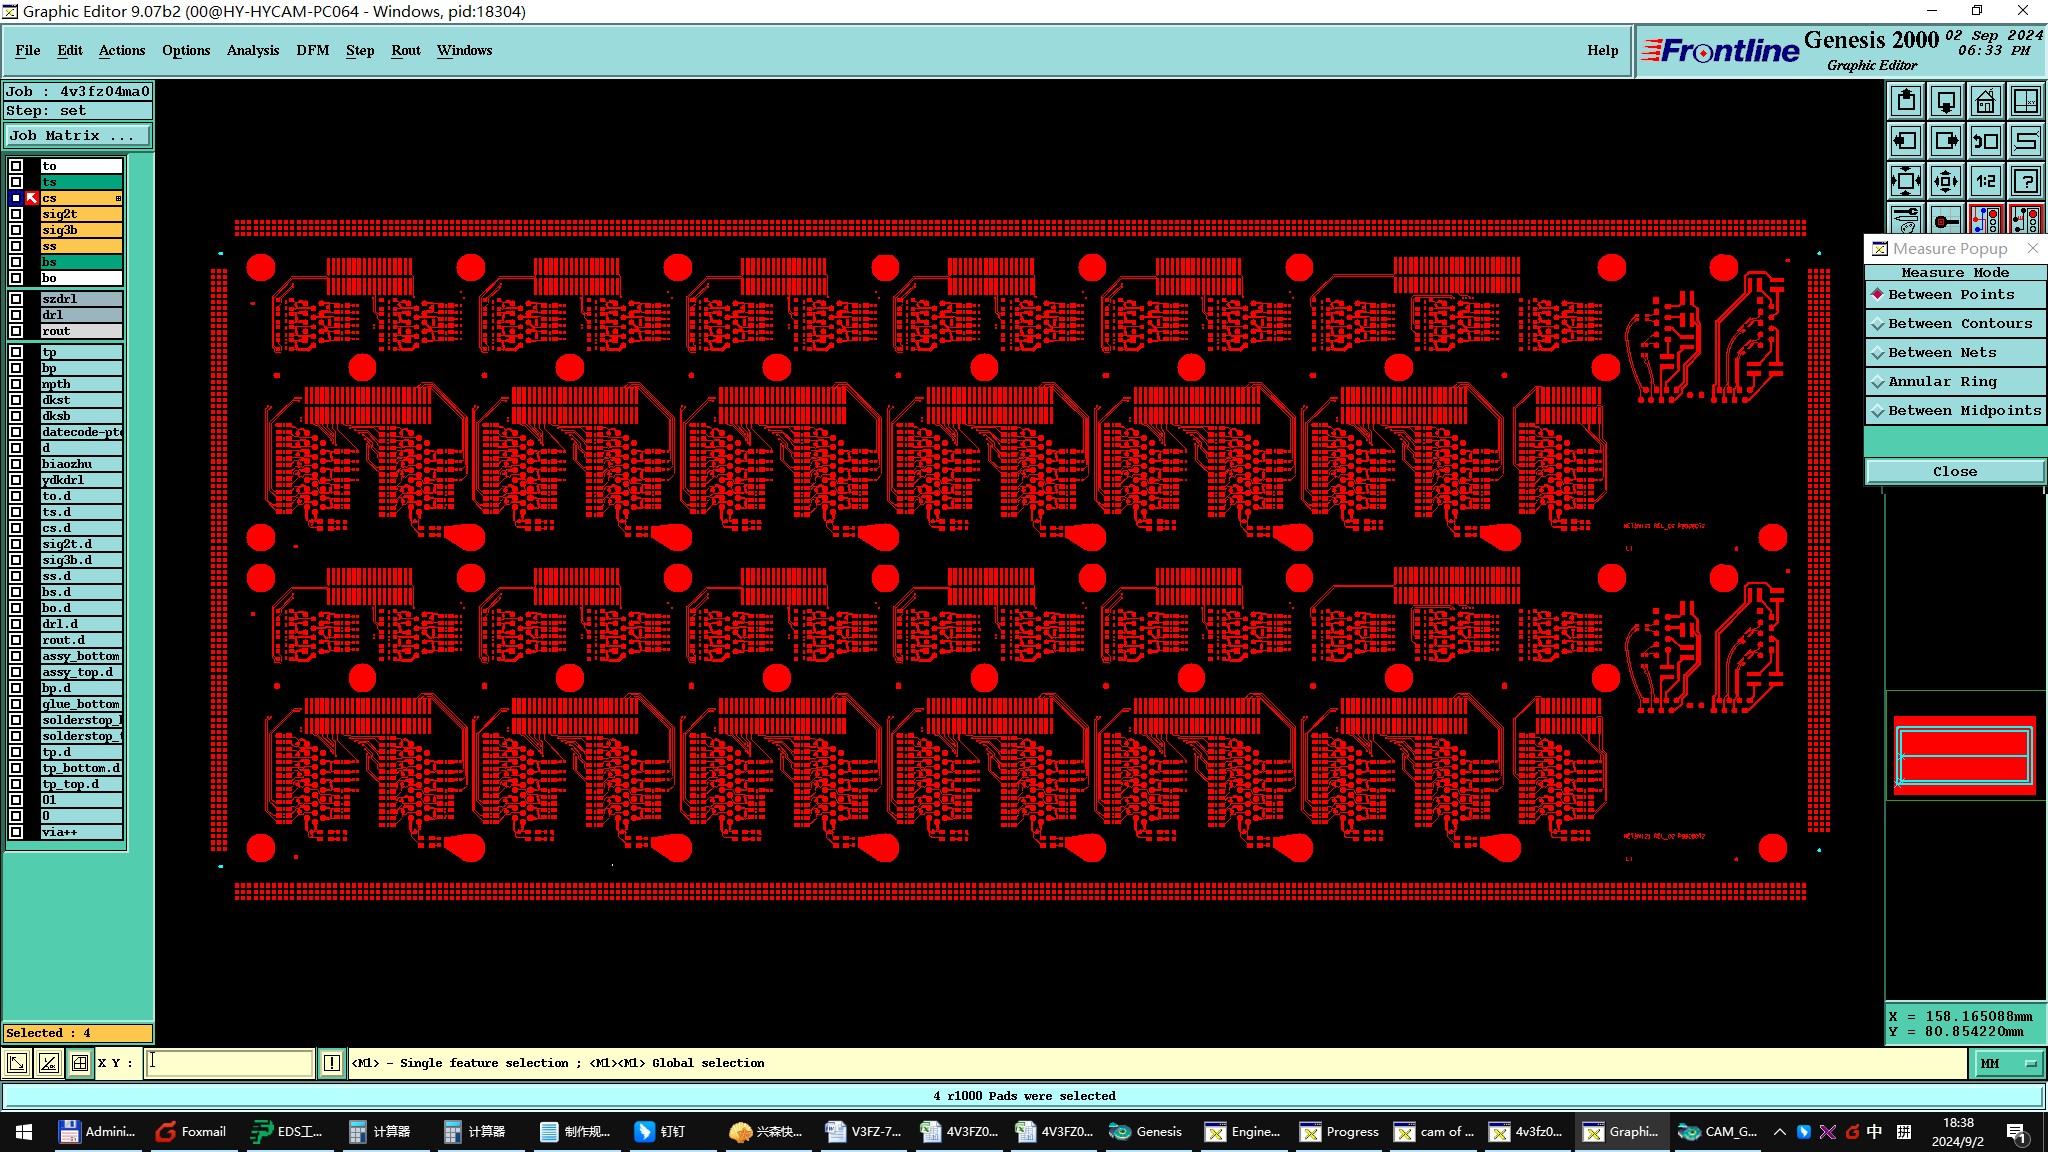Image resolution: width=2048 pixels, height=1152 pixels.
Task: Open the MM units dropdown
Action: point(2008,1063)
